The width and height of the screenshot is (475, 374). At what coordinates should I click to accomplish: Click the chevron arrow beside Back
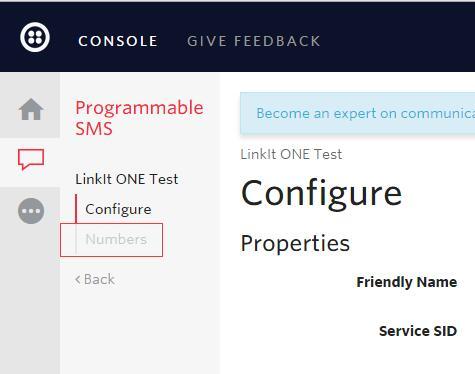78,279
